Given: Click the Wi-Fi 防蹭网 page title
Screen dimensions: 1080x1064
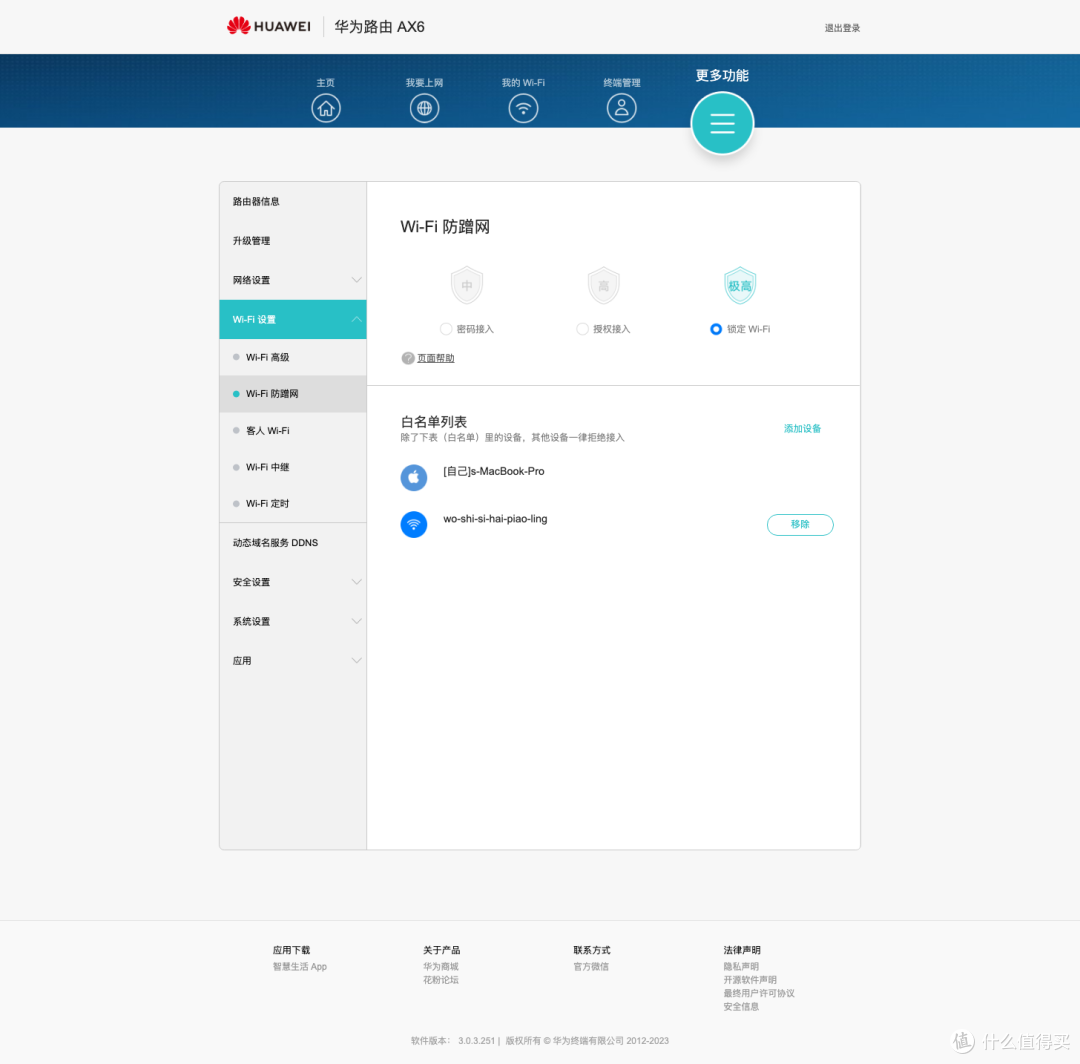Looking at the screenshot, I should click(445, 227).
